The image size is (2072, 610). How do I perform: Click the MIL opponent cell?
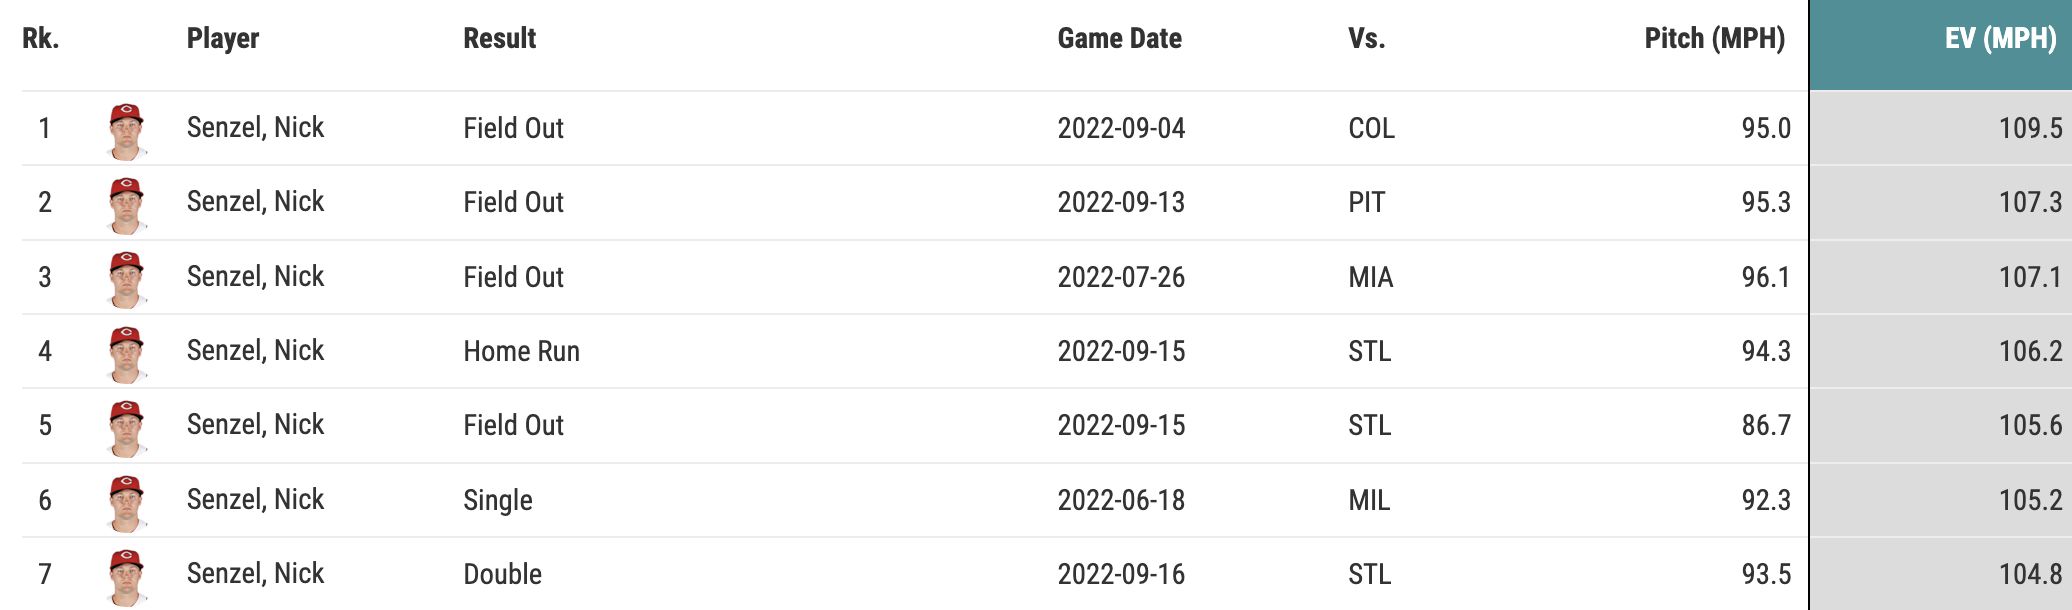click(x=1369, y=500)
